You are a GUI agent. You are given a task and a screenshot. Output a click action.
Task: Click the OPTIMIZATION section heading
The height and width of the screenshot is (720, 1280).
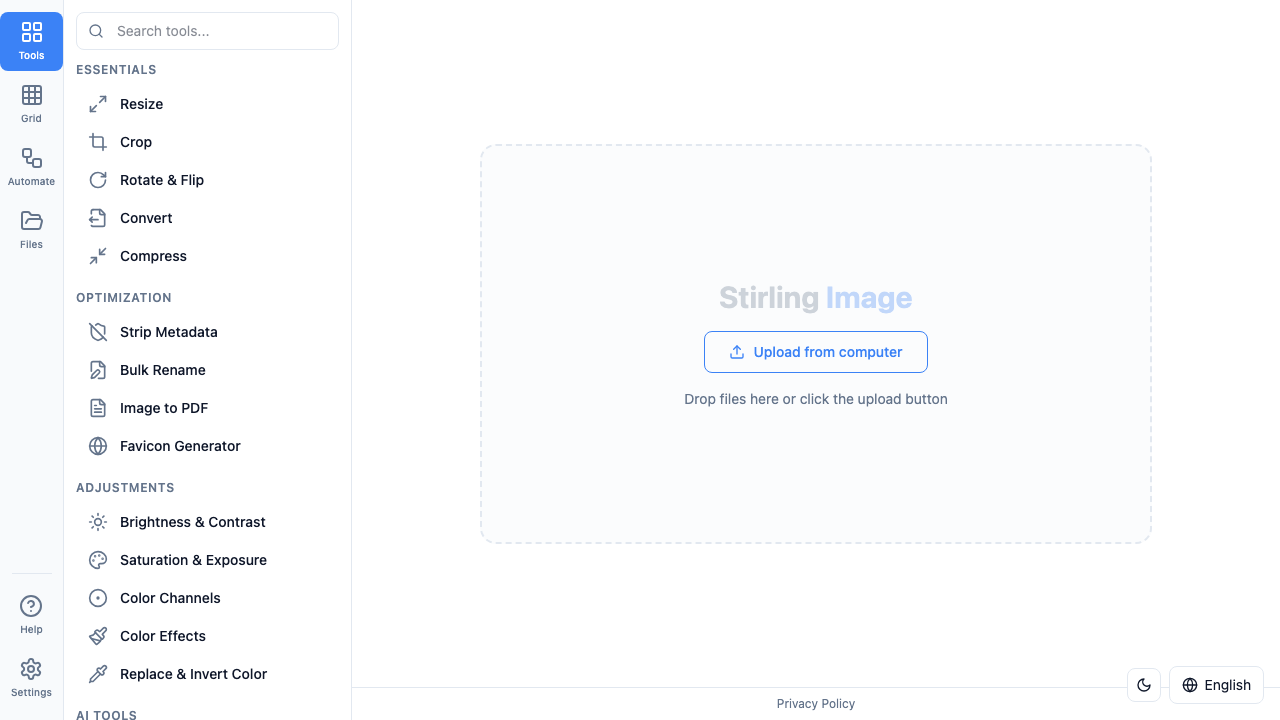124,298
